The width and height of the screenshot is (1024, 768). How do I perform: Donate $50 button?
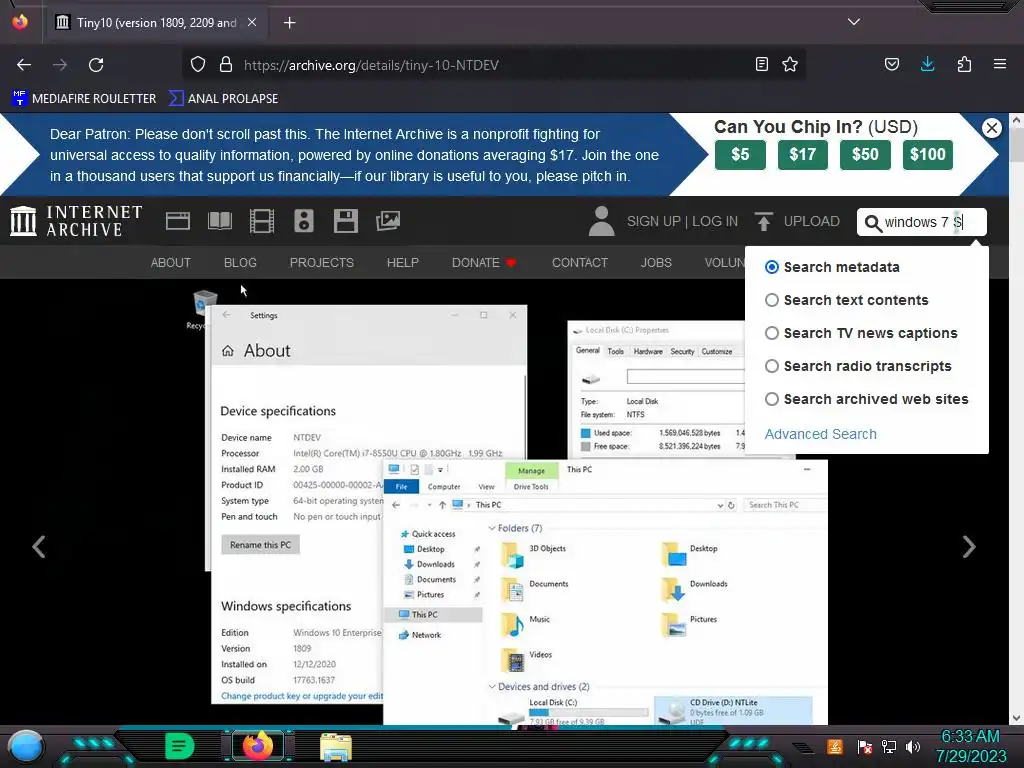(x=865, y=155)
